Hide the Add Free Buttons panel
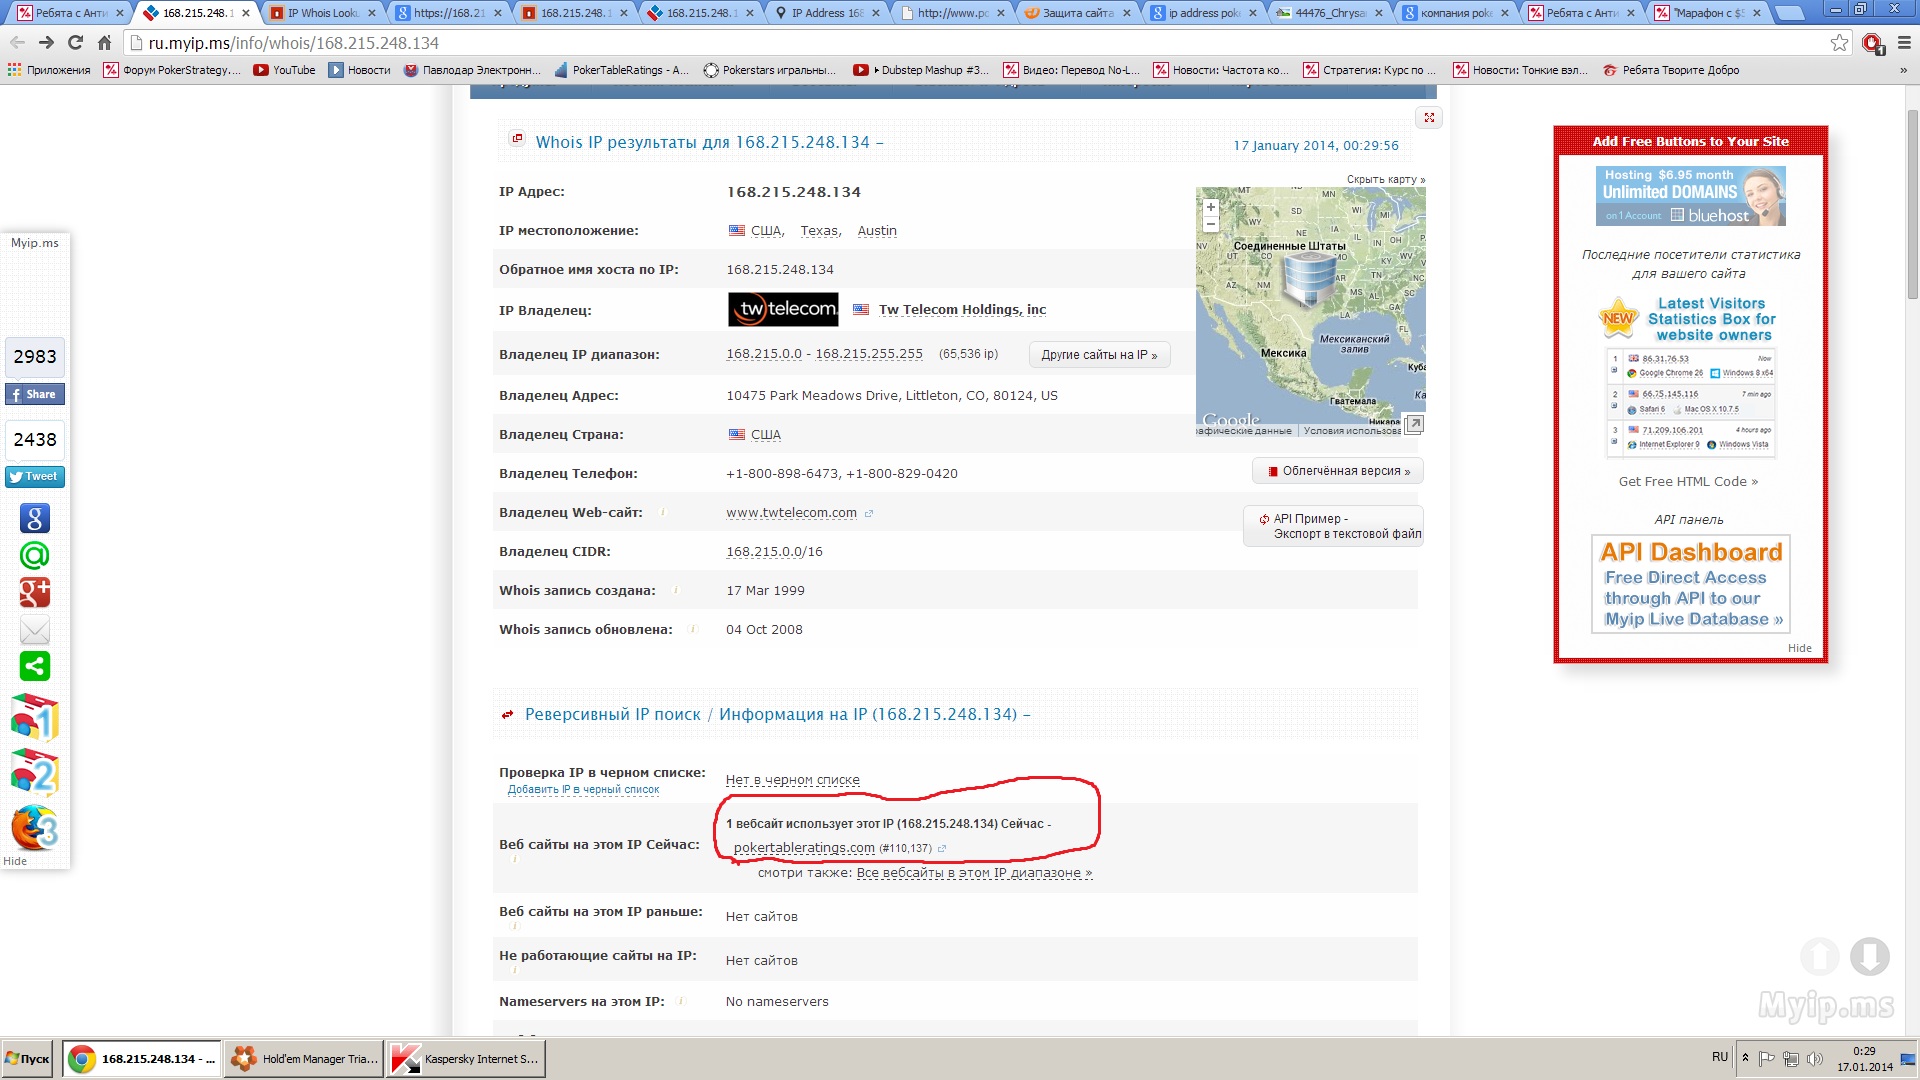1920x1080 pixels. 1799,648
